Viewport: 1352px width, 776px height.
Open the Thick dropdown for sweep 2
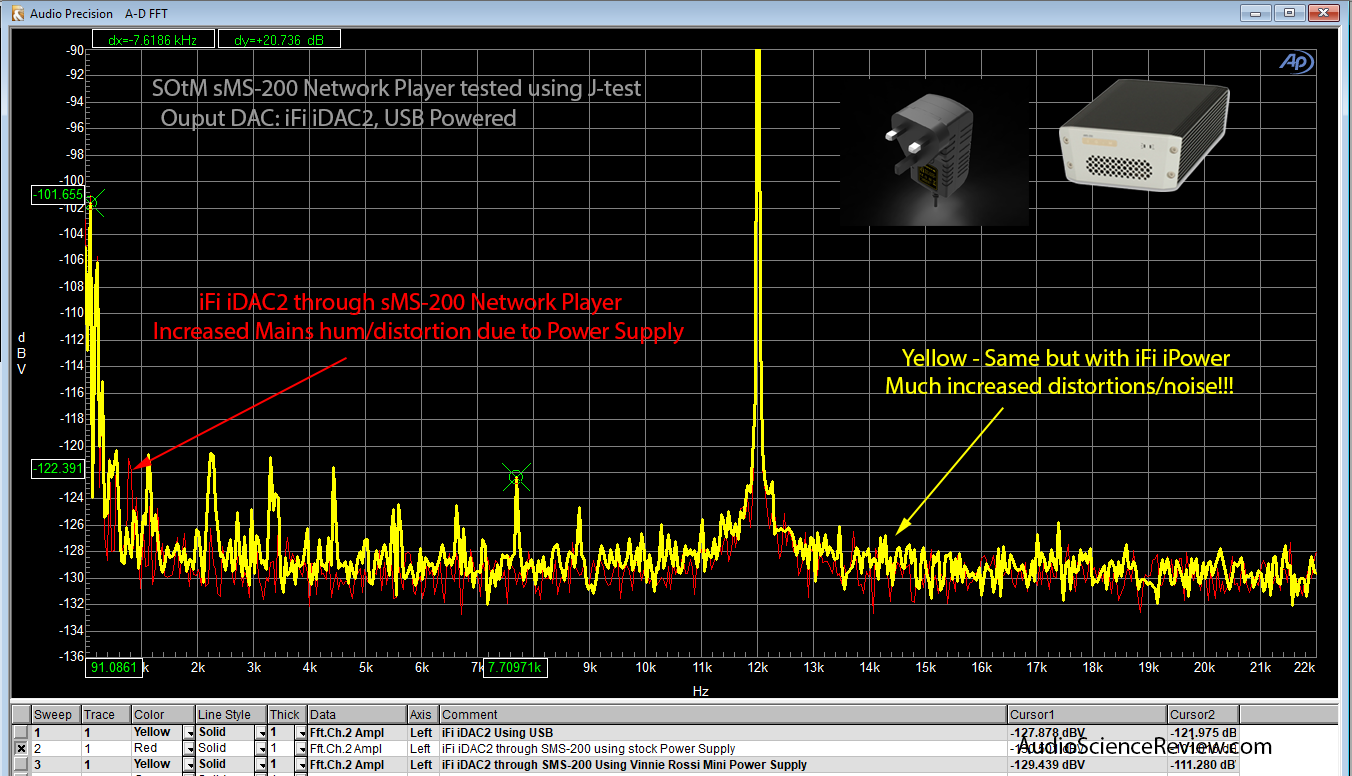coord(301,748)
